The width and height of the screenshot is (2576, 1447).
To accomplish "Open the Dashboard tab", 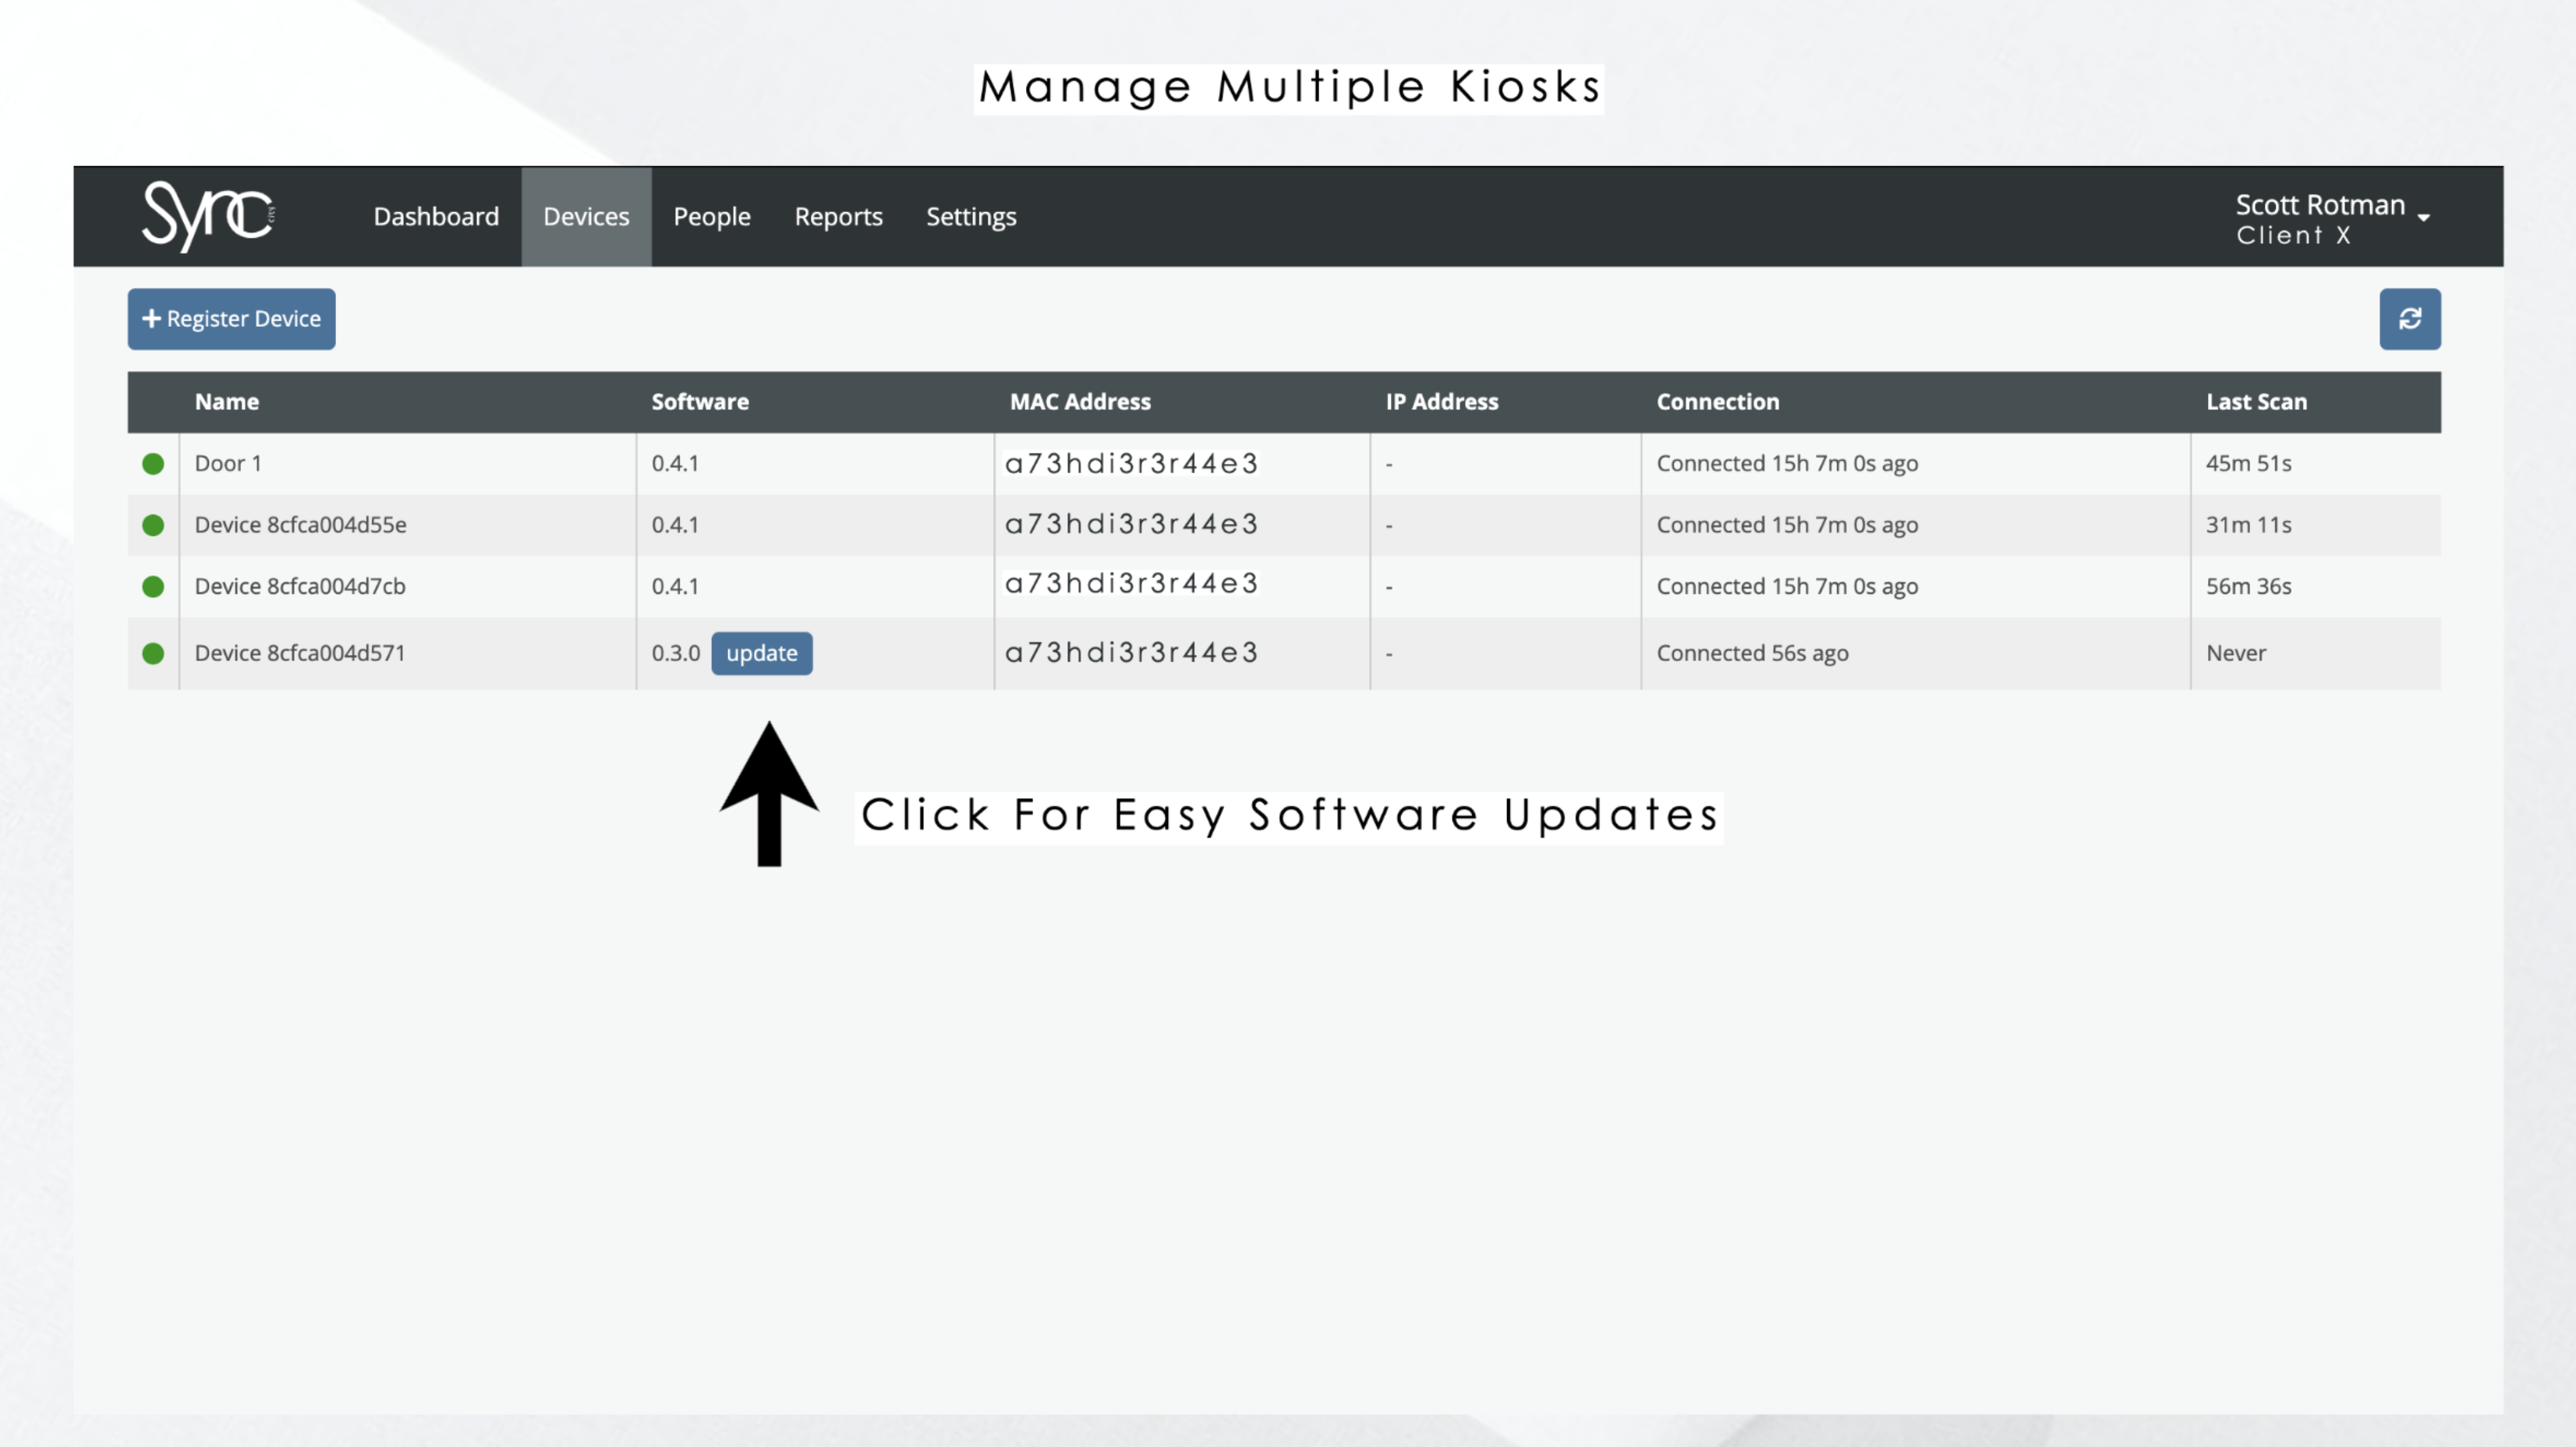I will (436, 217).
